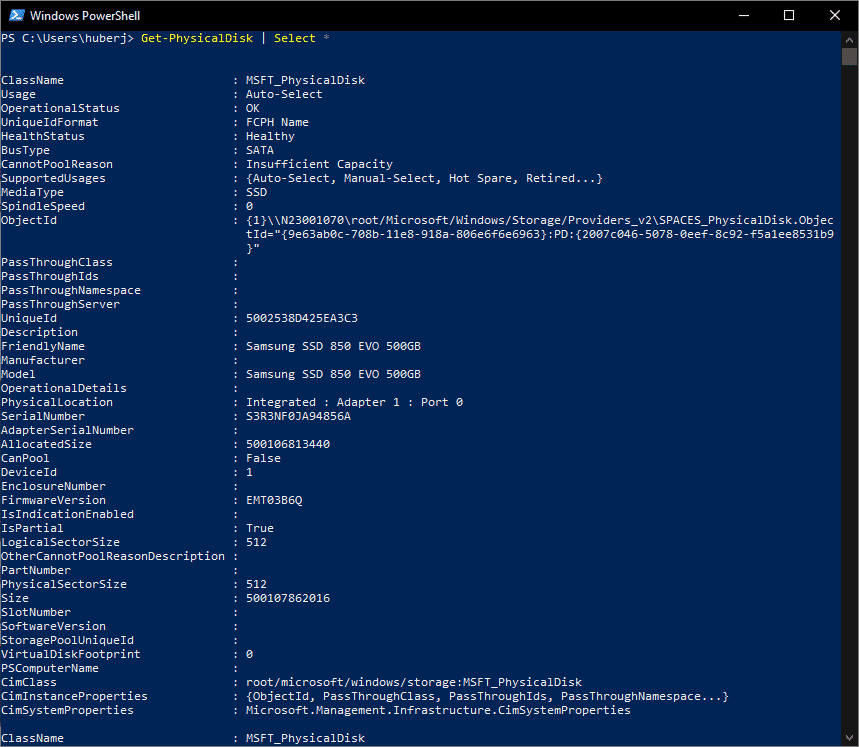
Task: Click the Get-PhysicalDisk command text
Action: [197, 38]
